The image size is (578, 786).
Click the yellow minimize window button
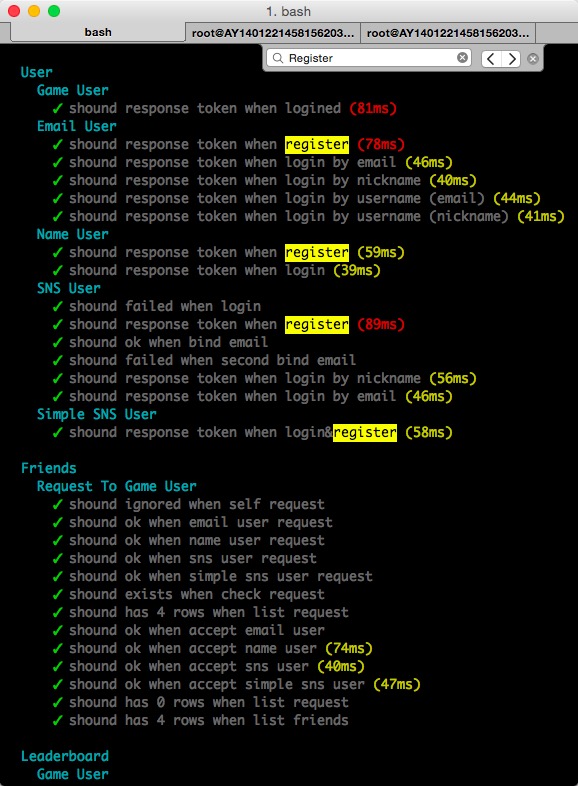[x=34, y=11]
